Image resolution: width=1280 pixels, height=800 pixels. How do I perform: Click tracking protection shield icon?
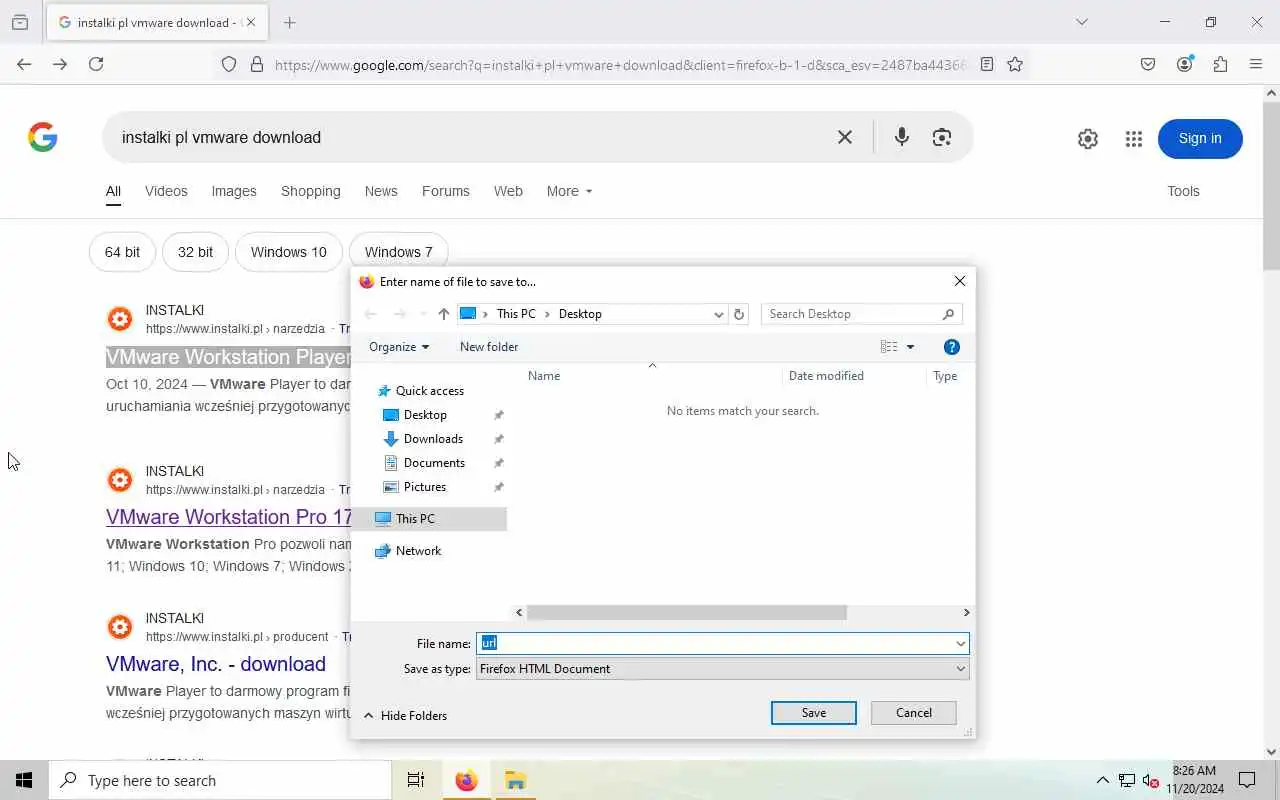pos(229,64)
